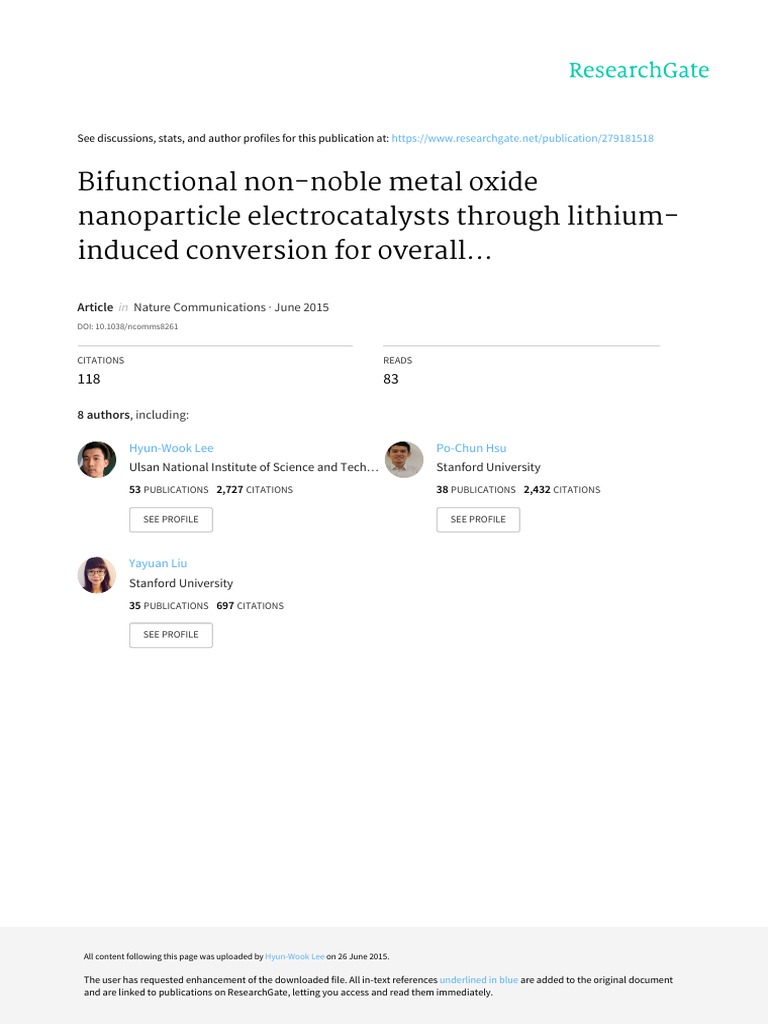Click Yayuan Liu's profile photo

[x=97, y=575]
